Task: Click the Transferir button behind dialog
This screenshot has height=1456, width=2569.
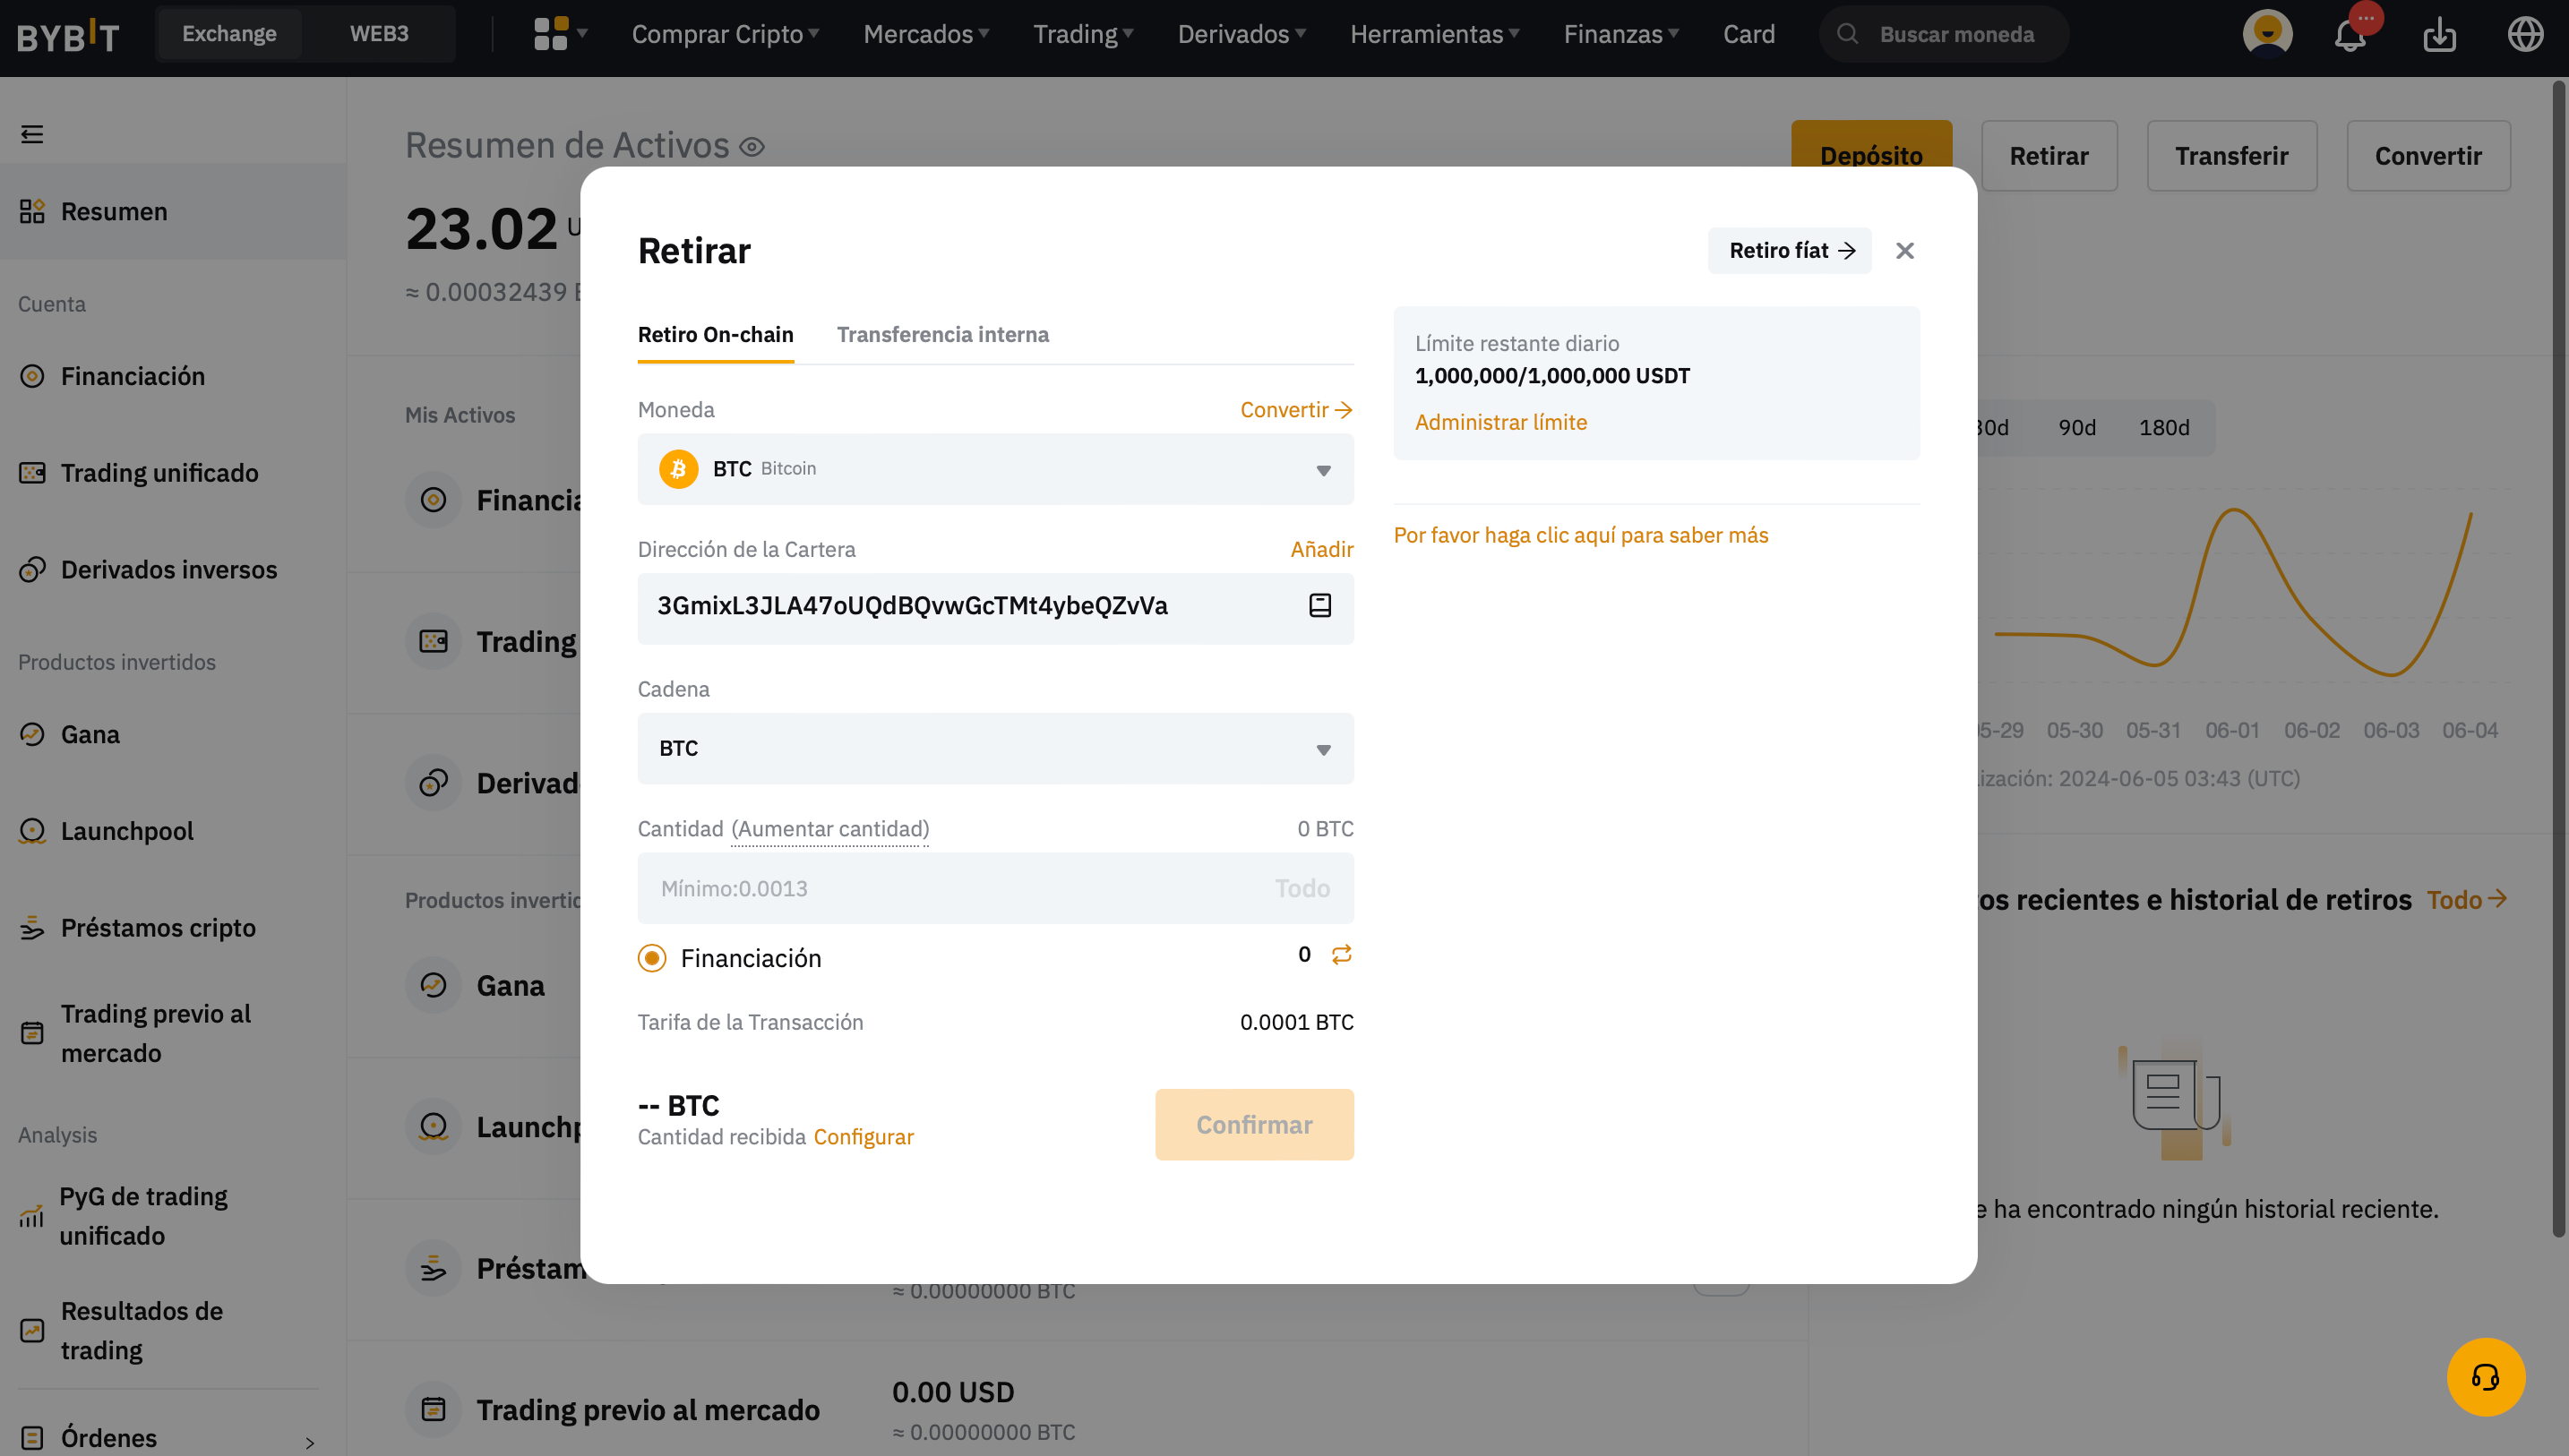Action: click(x=2231, y=156)
